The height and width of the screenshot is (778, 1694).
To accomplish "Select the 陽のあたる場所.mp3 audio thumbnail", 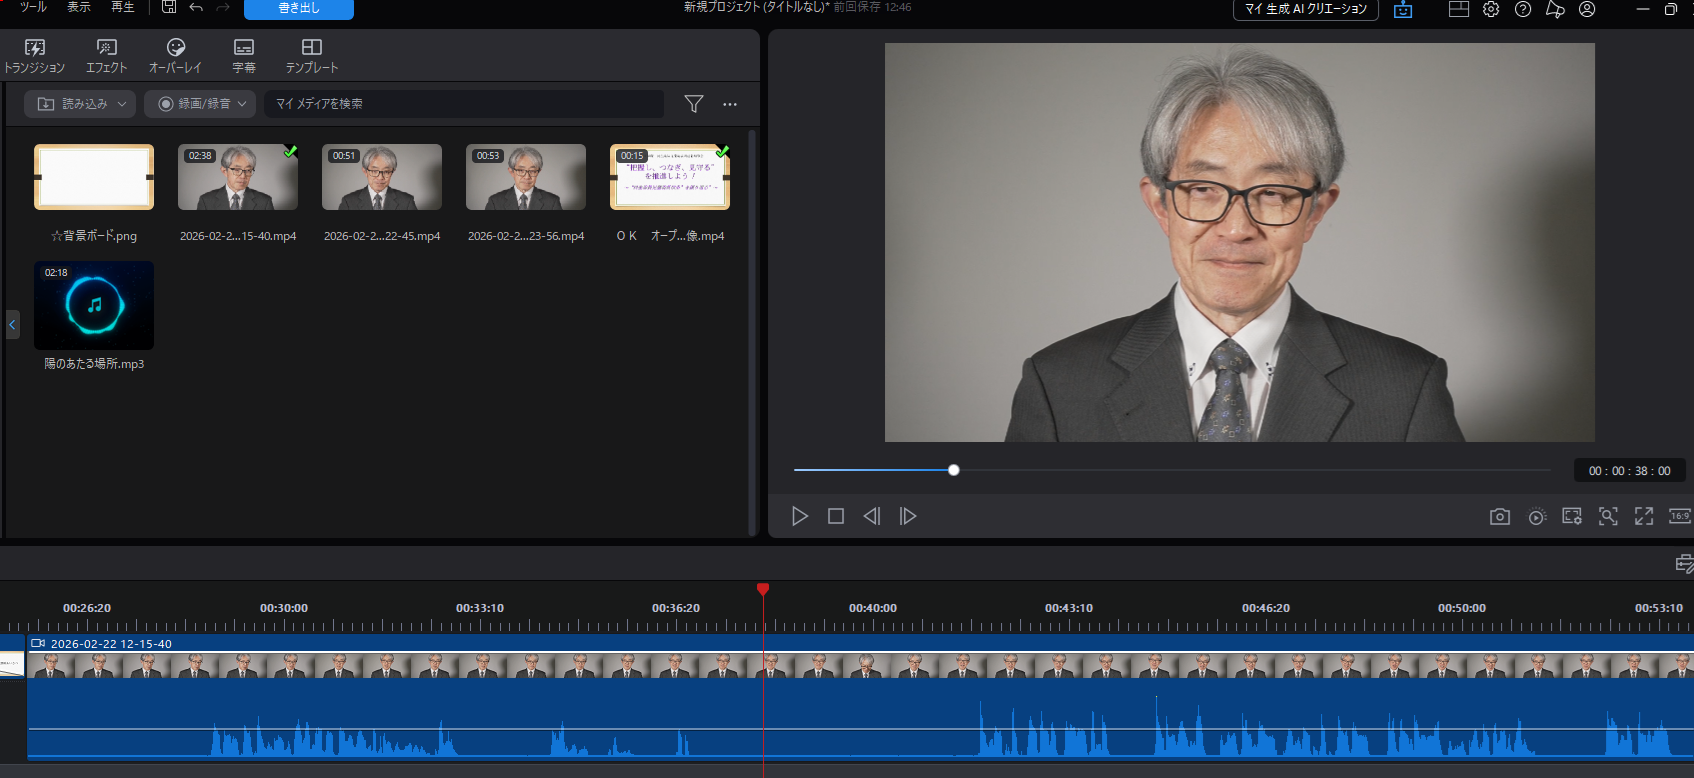I will (94, 306).
